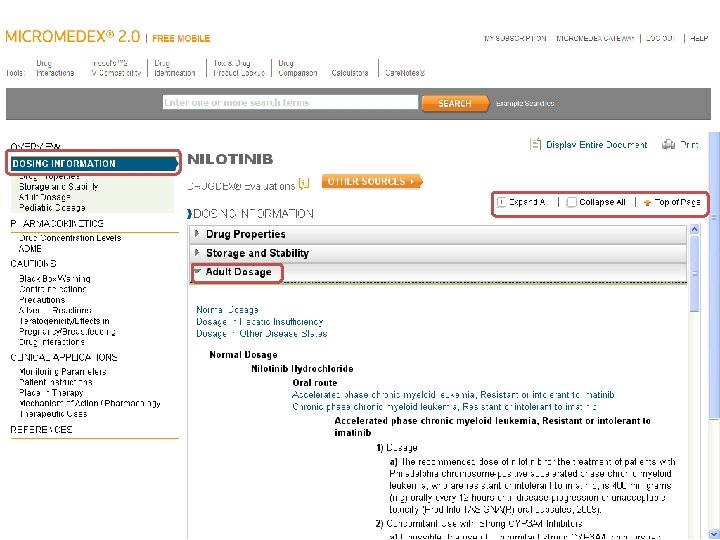Open Example Searches link

click(525, 103)
